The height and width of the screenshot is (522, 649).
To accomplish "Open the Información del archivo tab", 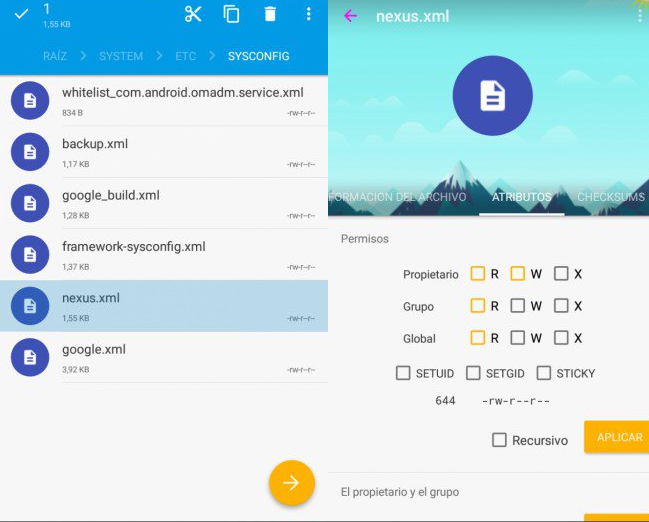I will tap(397, 197).
